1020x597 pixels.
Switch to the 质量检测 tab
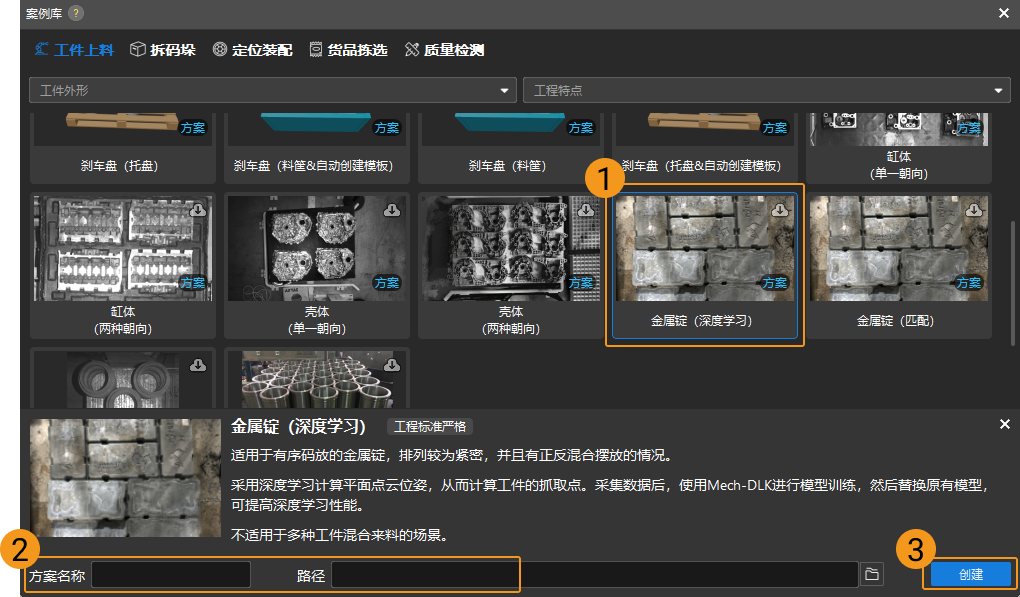(444, 50)
